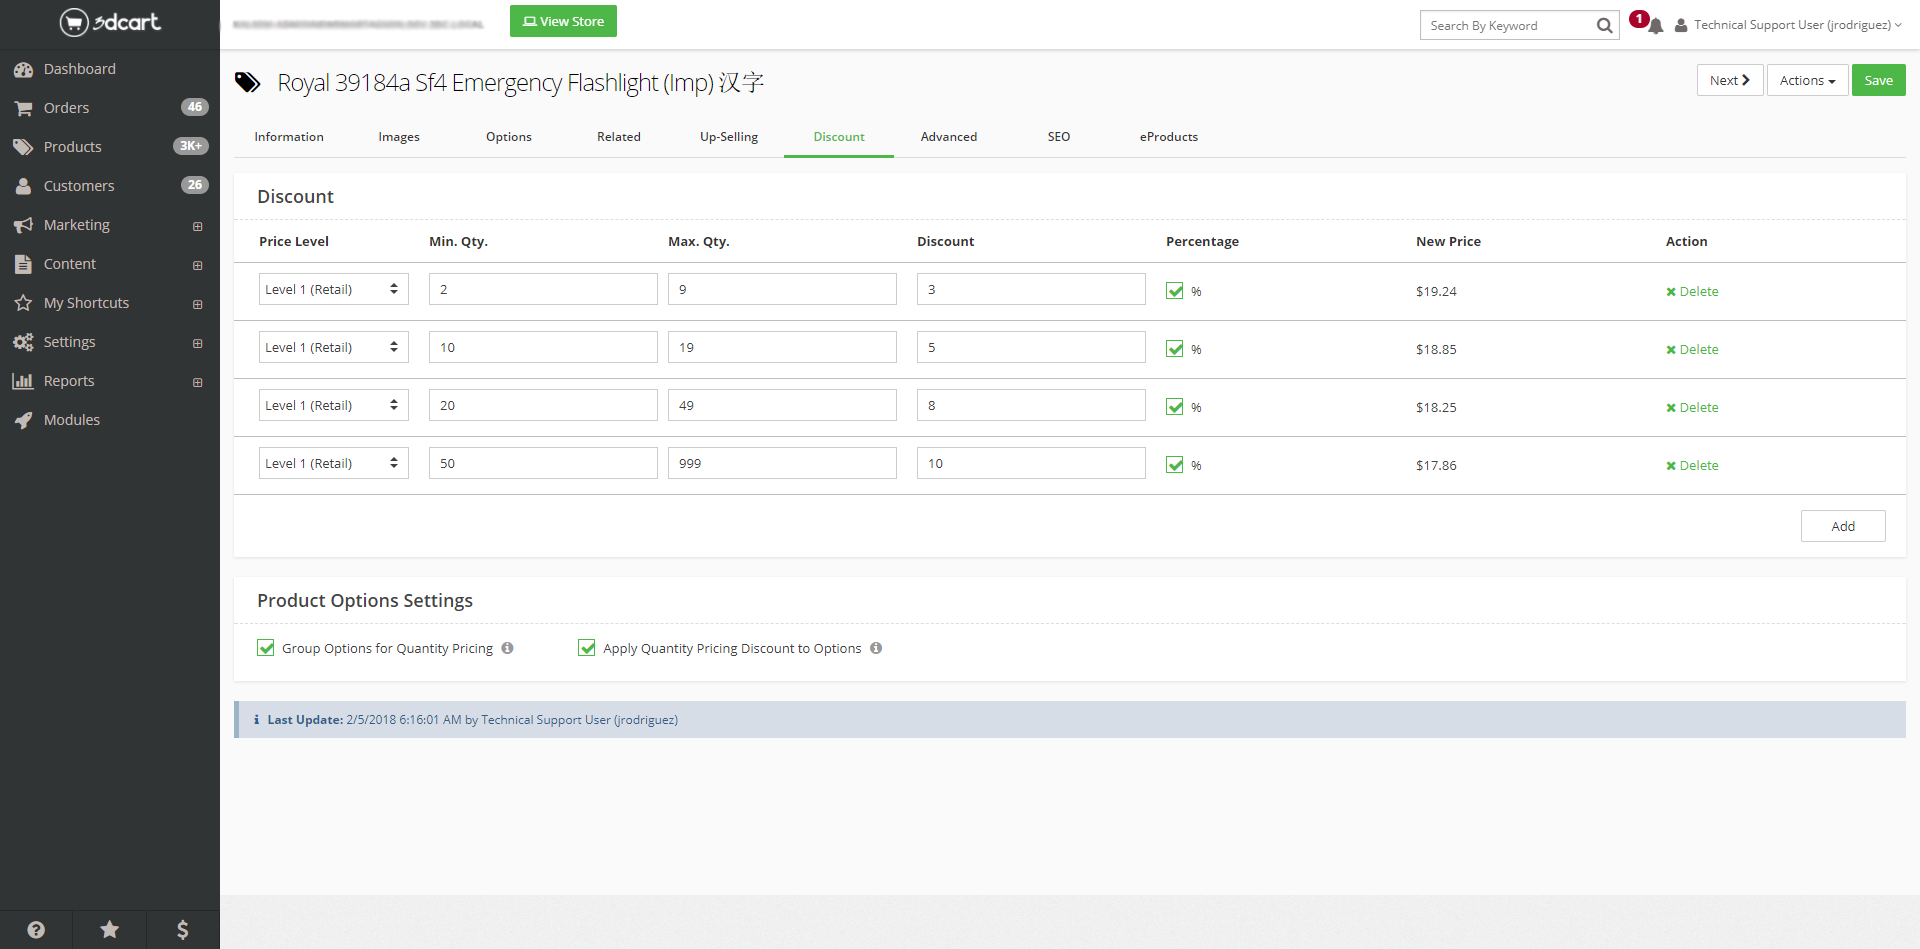Open Dashboard from the sidebar

tap(79, 69)
